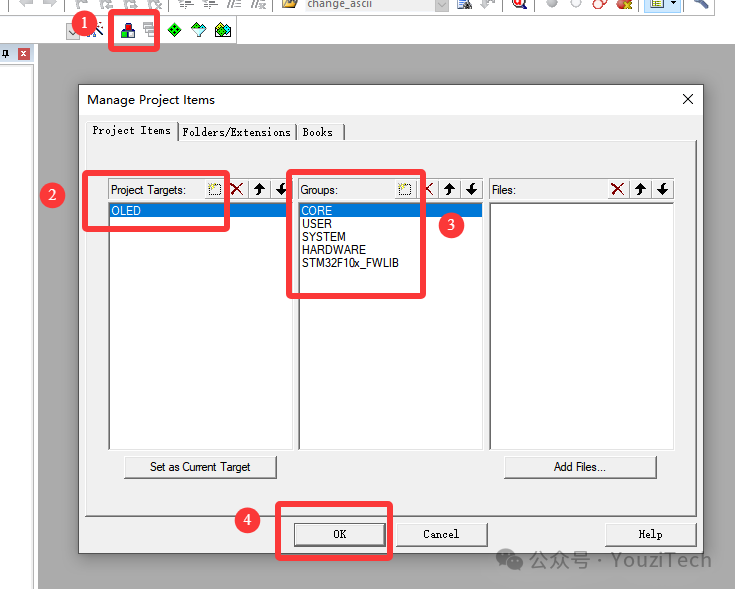
Task: Click the greyed Manage Multi-Project Workspace icon
Action: [x=149, y=30]
